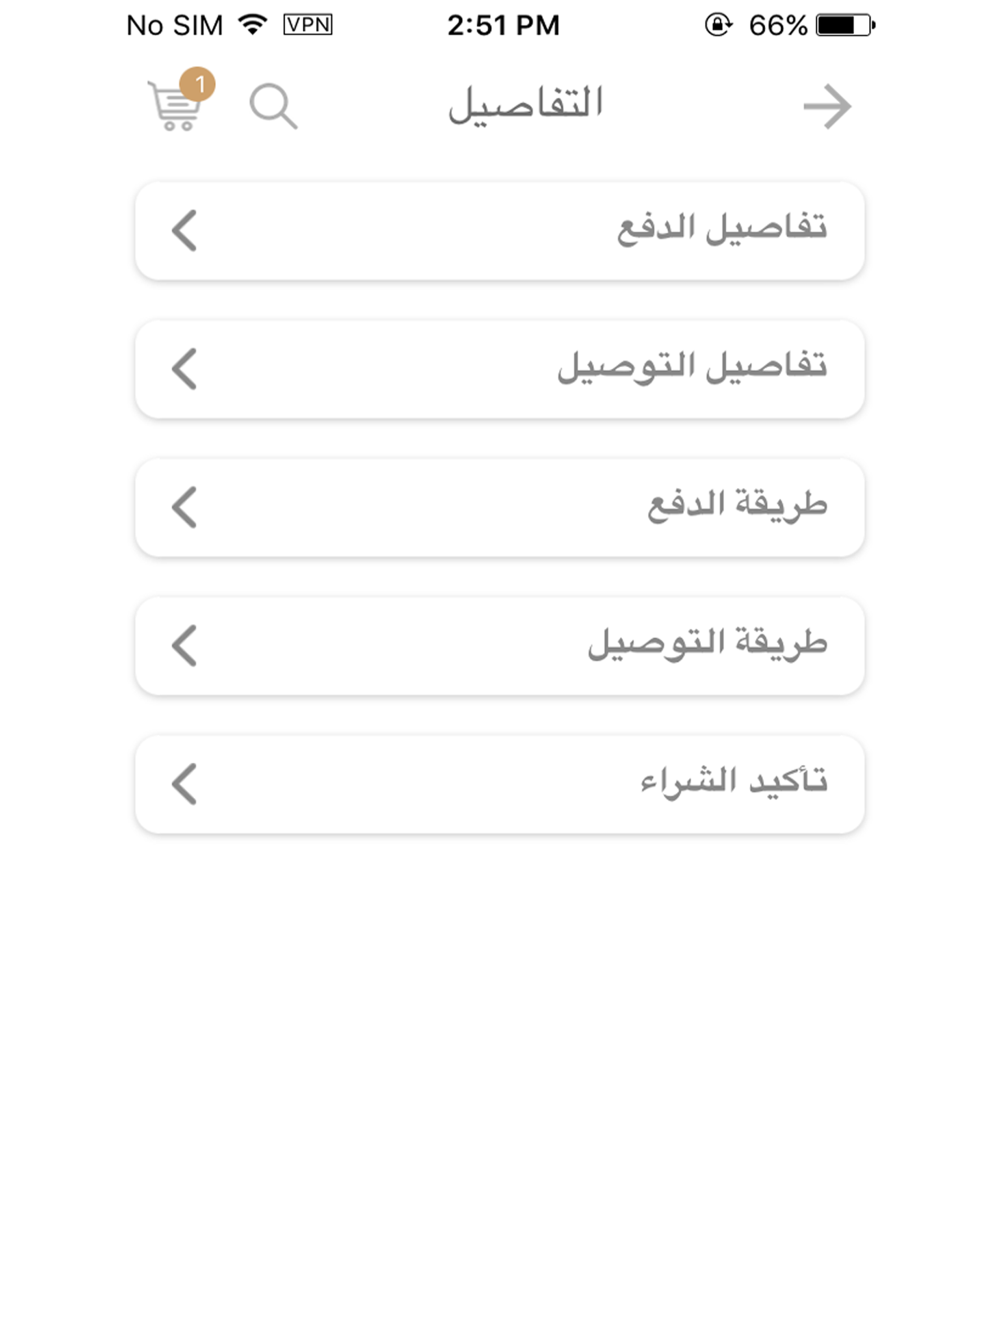Image resolution: width=1000 pixels, height=1334 pixels.
Task: Tap the Wi-Fi status bar icon
Action: [254, 24]
